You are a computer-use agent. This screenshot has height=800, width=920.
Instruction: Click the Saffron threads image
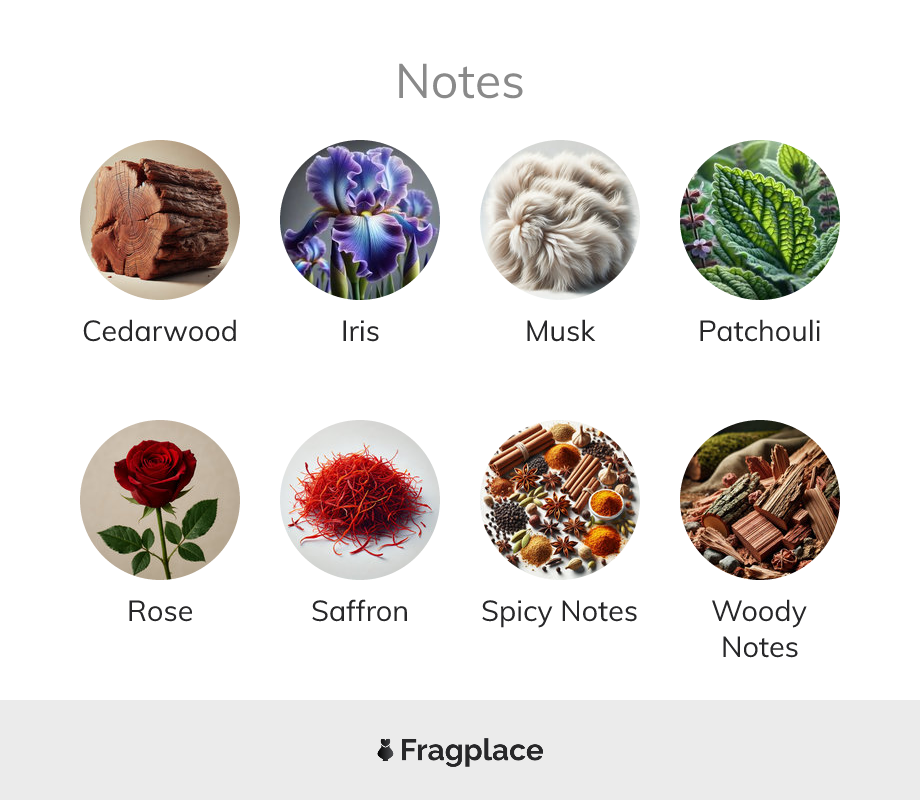[360, 499]
